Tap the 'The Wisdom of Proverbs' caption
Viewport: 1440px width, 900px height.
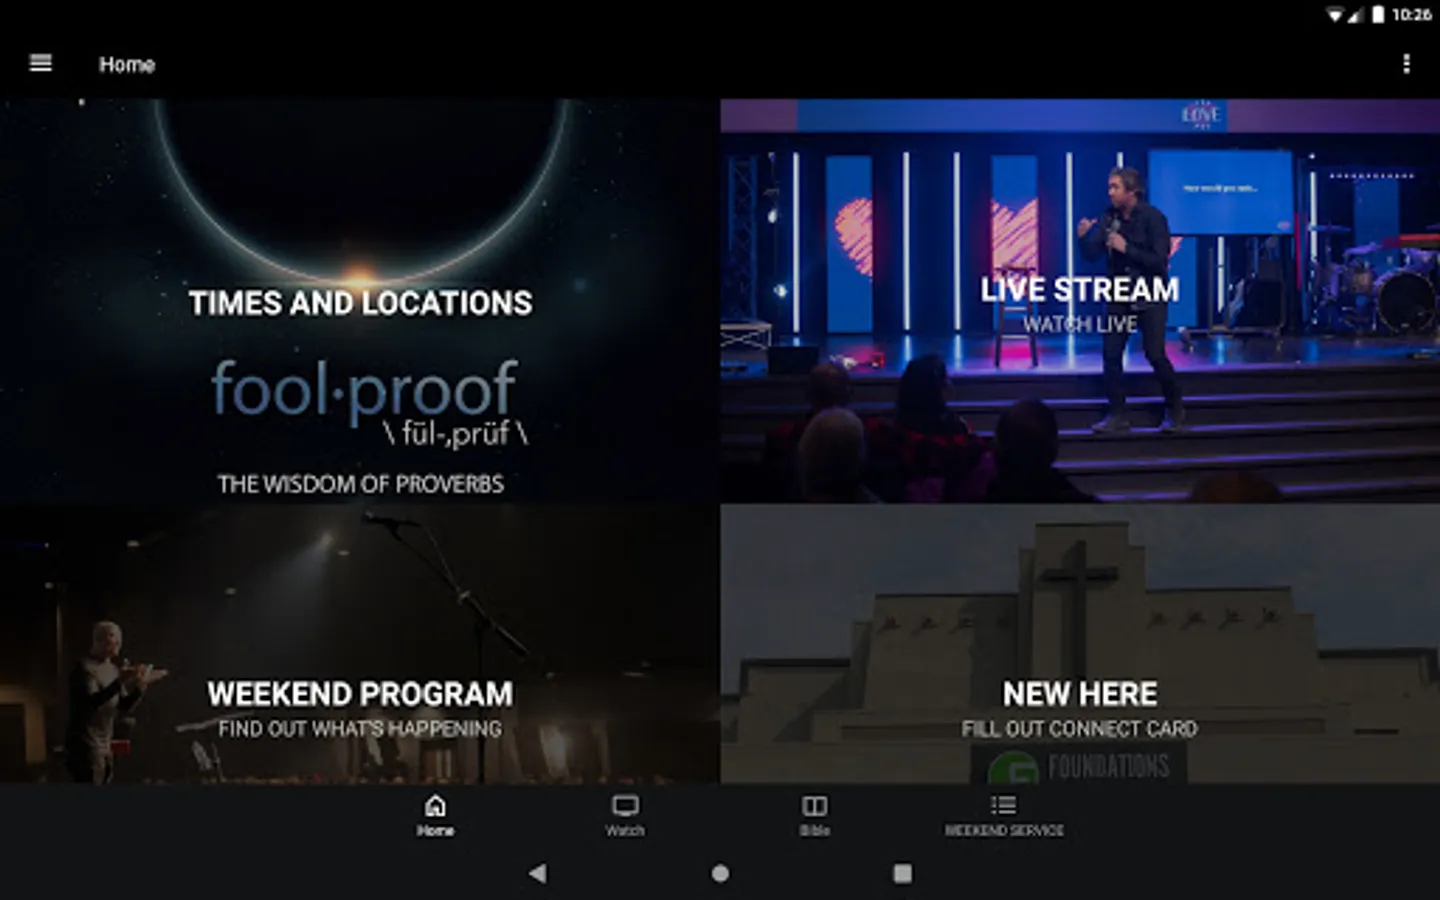click(x=361, y=484)
